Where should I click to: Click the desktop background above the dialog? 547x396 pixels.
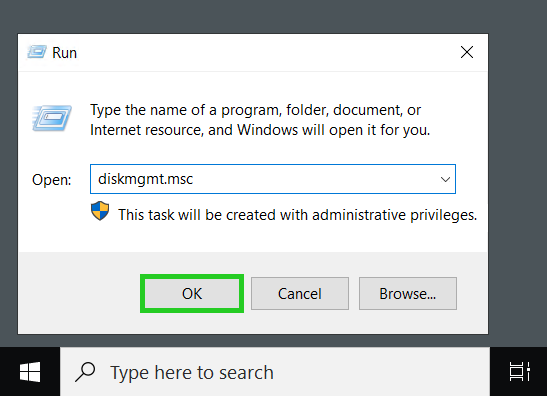pos(274,17)
